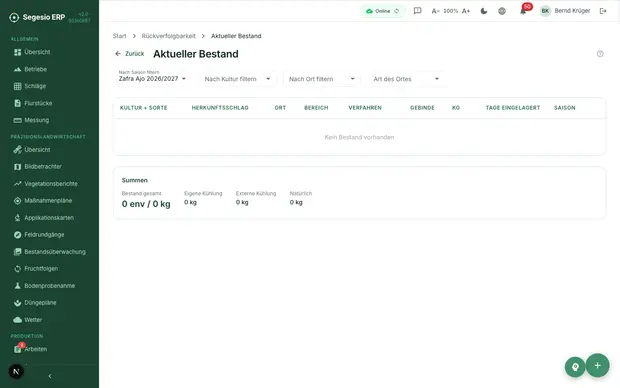Click the green location pin floating button
Image resolution: width=620 pixels, height=388 pixels.
pos(575,367)
